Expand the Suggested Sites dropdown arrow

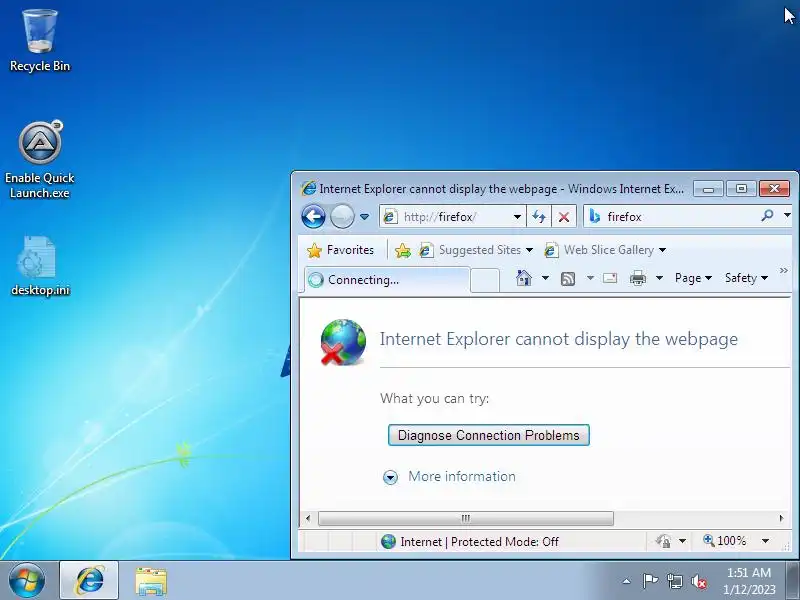click(529, 250)
